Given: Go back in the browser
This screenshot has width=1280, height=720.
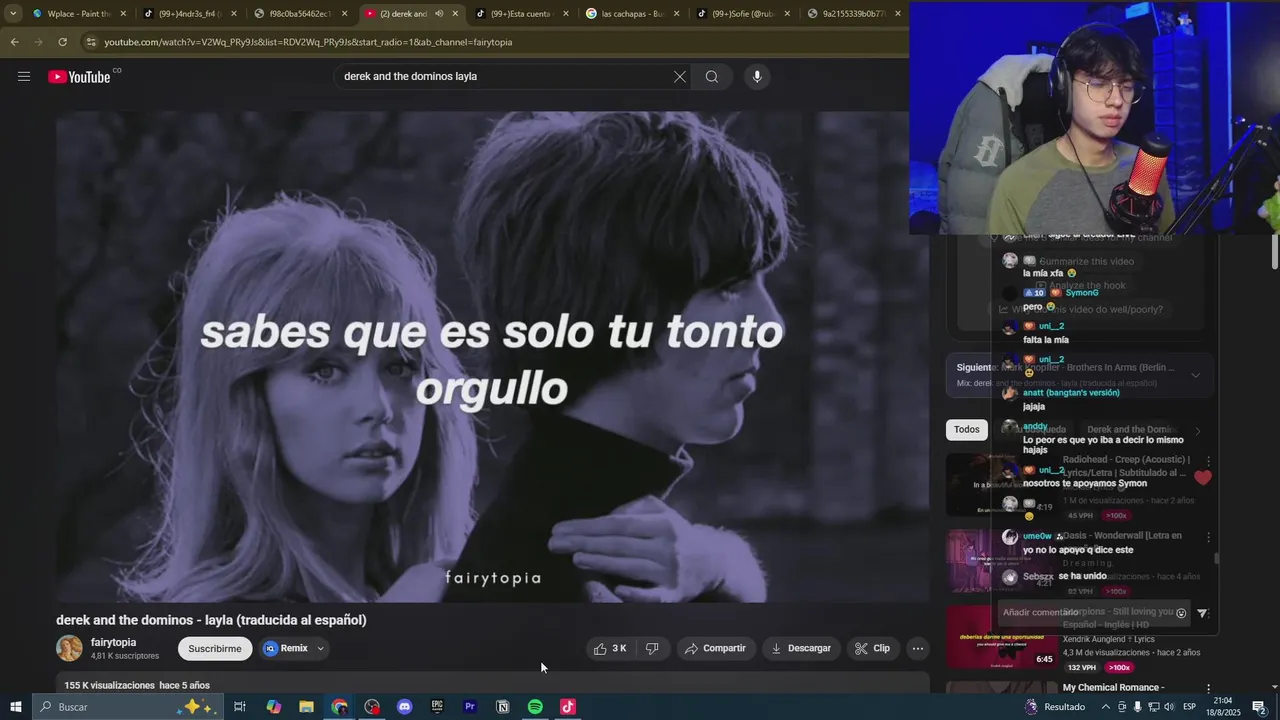Looking at the screenshot, I should click(x=14, y=42).
